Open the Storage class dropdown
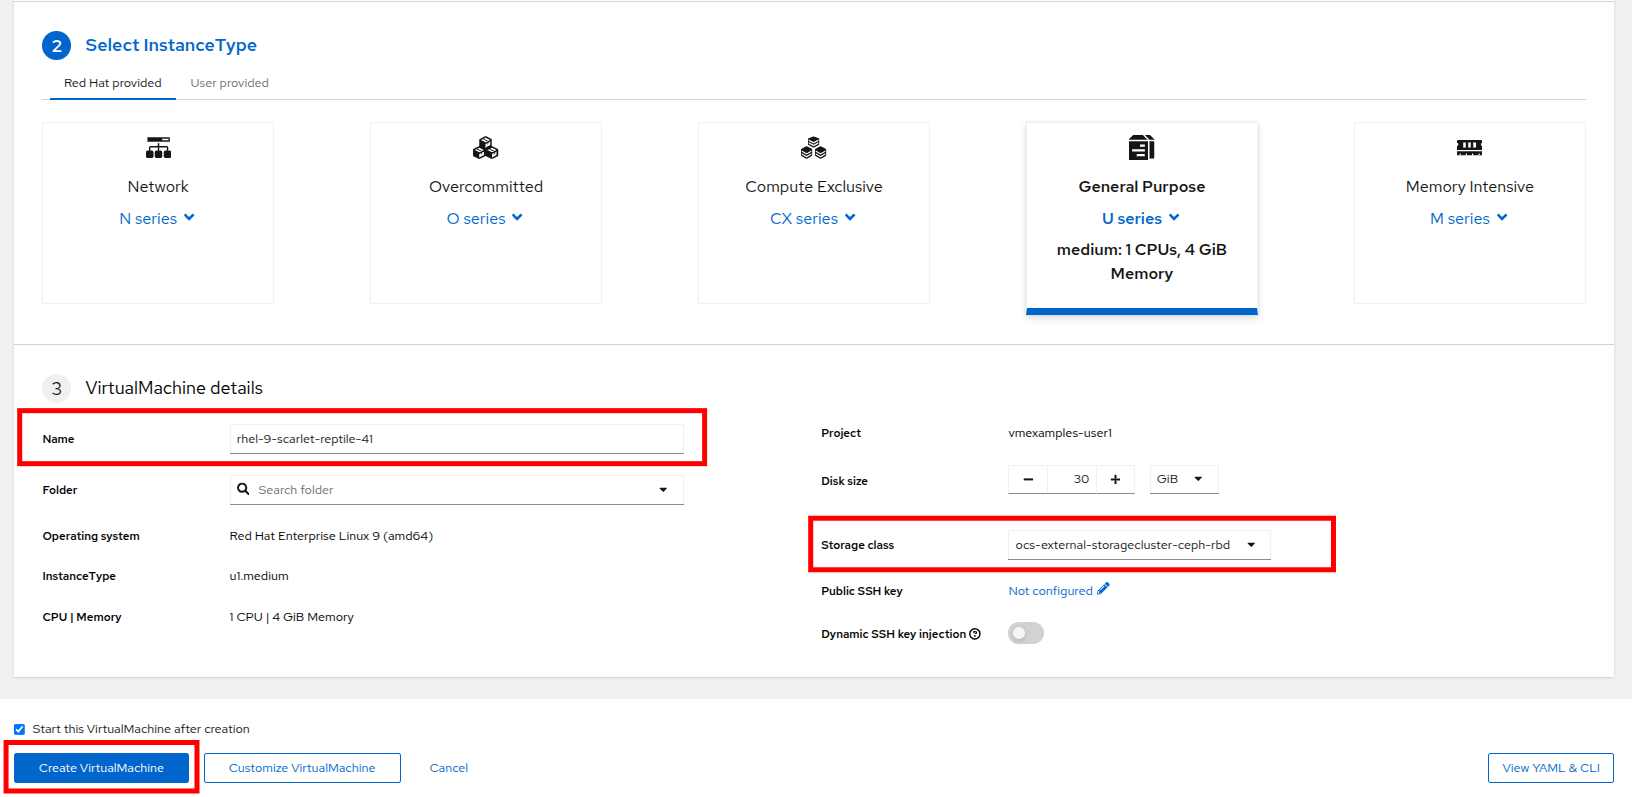The width and height of the screenshot is (1632, 797). click(x=1138, y=545)
